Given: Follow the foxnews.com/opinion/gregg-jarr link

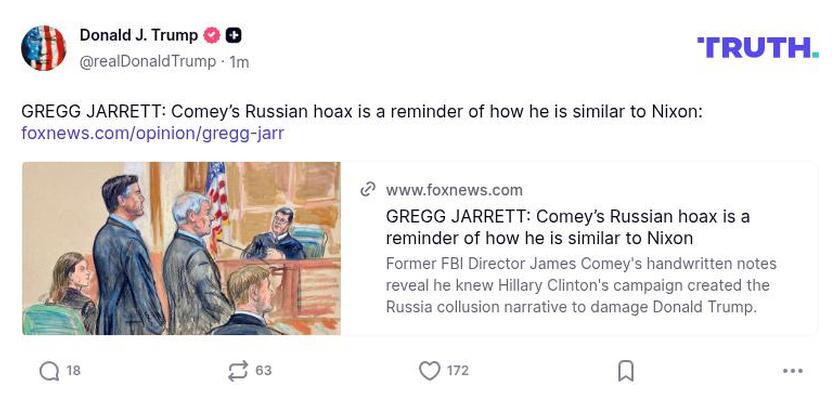Looking at the screenshot, I should (x=153, y=133).
